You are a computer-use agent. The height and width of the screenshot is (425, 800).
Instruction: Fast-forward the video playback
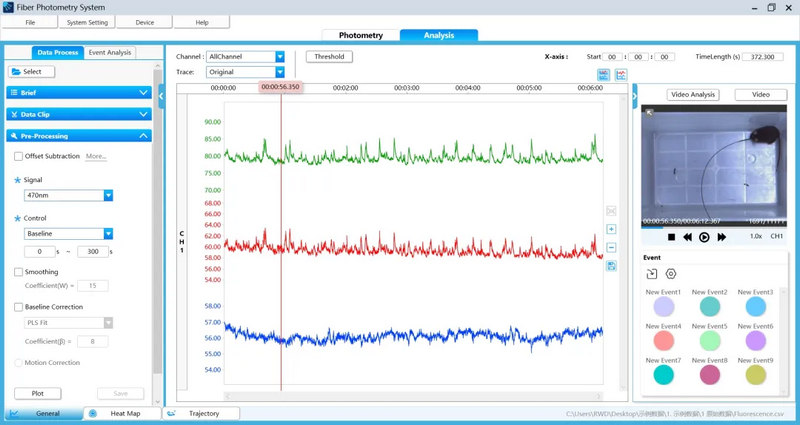(721, 237)
